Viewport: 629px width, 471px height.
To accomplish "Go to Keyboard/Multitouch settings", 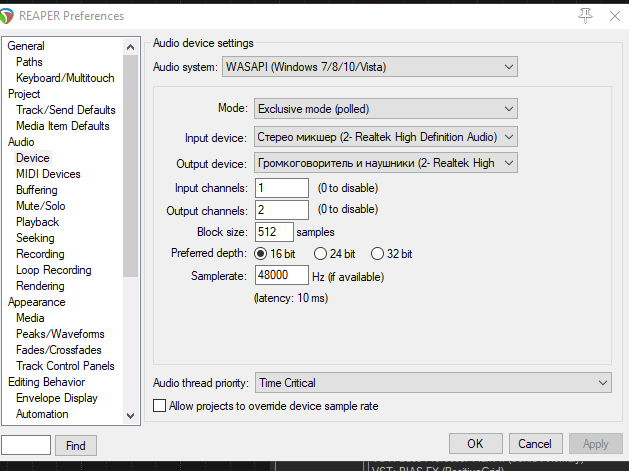I will coord(65,78).
